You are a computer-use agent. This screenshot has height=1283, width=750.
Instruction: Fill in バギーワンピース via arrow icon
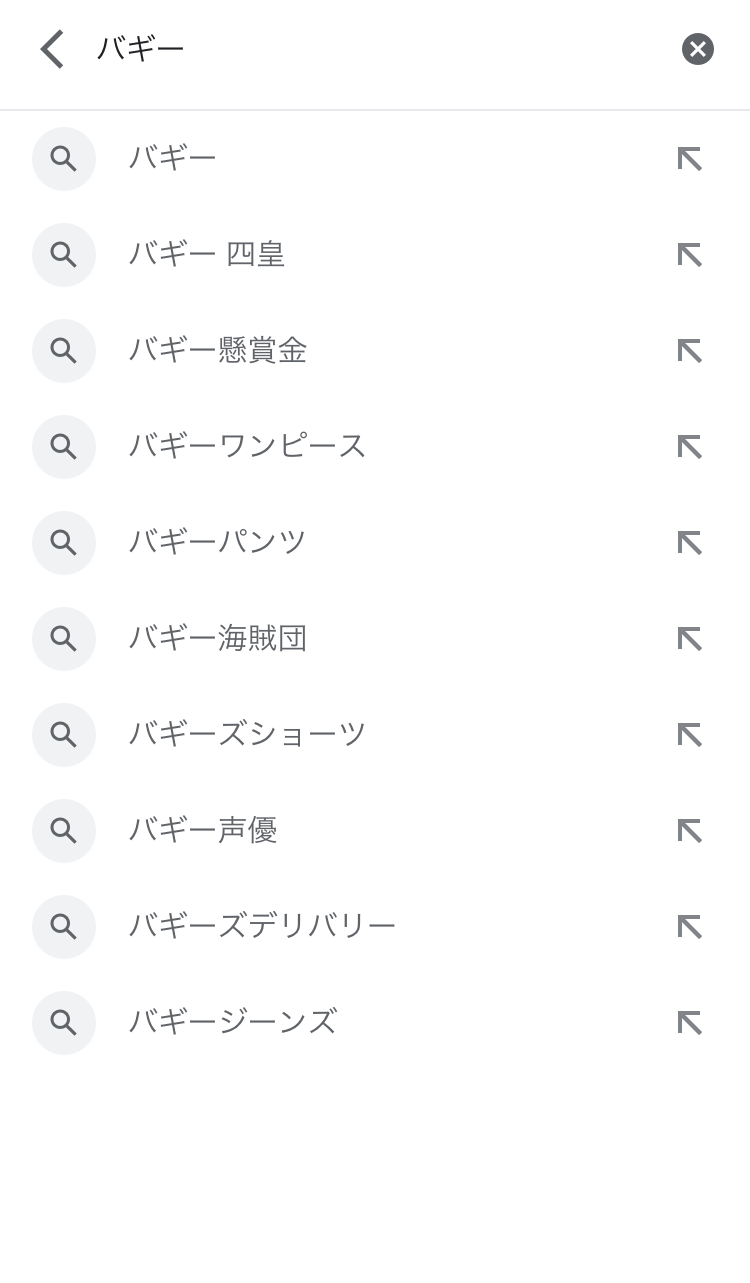tap(690, 447)
